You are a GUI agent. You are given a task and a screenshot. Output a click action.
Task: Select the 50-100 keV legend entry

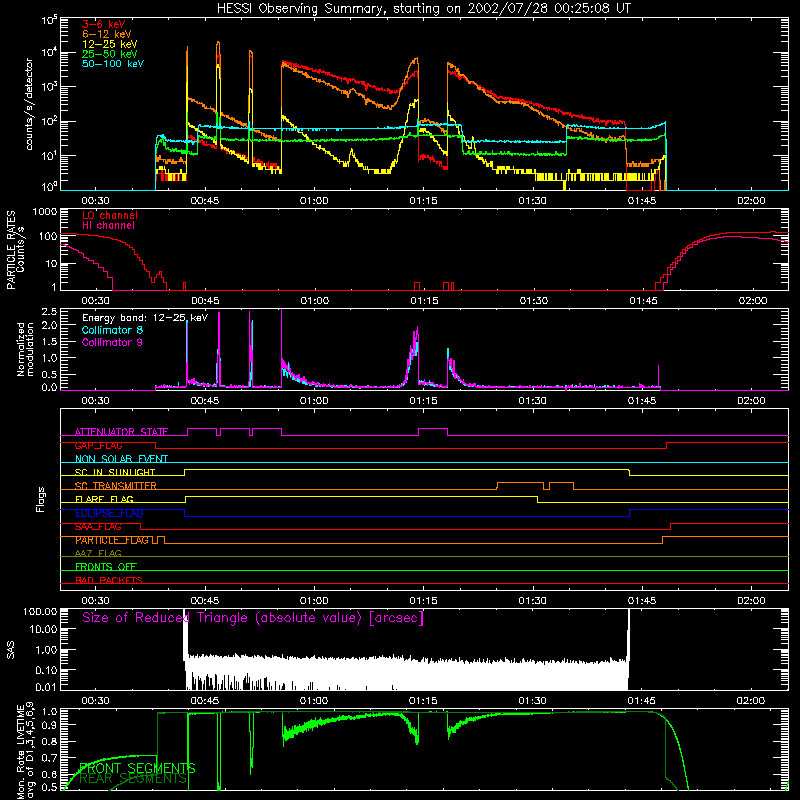[x=113, y=64]
